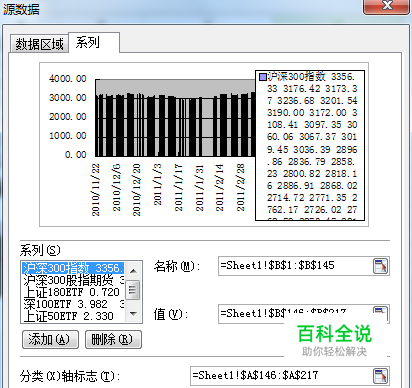Select 上证180ETF series
Image resolution: width=412 pixels, height=388 pixels.
[73, 292]
